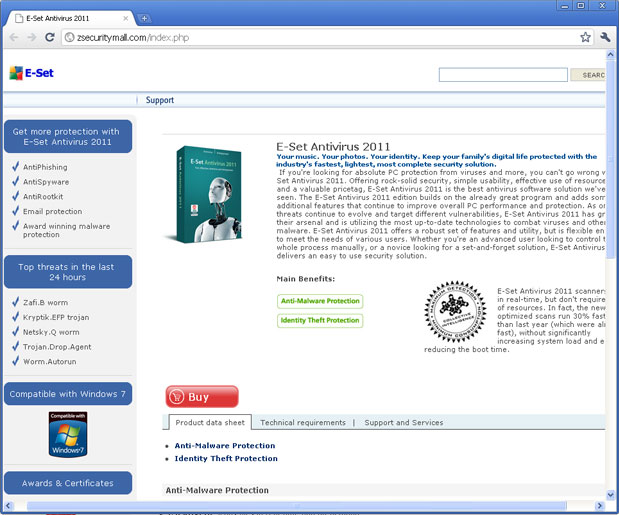Screen dimensions: 619x515
Task: Click the browser forward arrow
Action: [x=32, y=37]
